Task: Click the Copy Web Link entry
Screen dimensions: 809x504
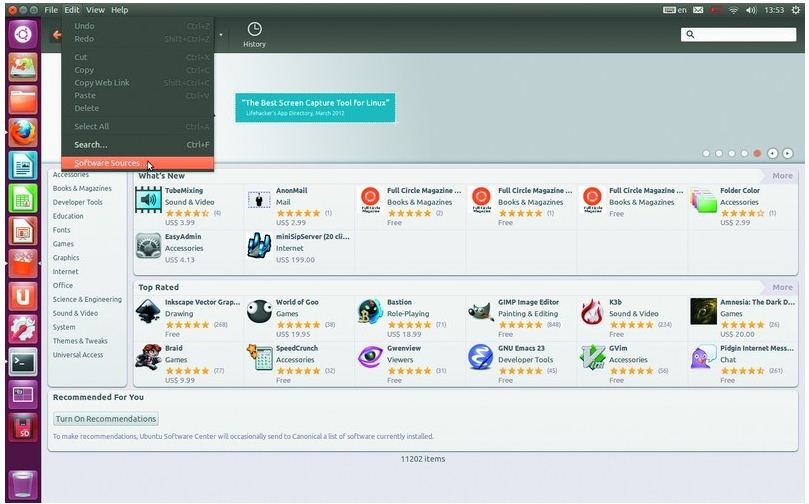Action: coord(137,83)
